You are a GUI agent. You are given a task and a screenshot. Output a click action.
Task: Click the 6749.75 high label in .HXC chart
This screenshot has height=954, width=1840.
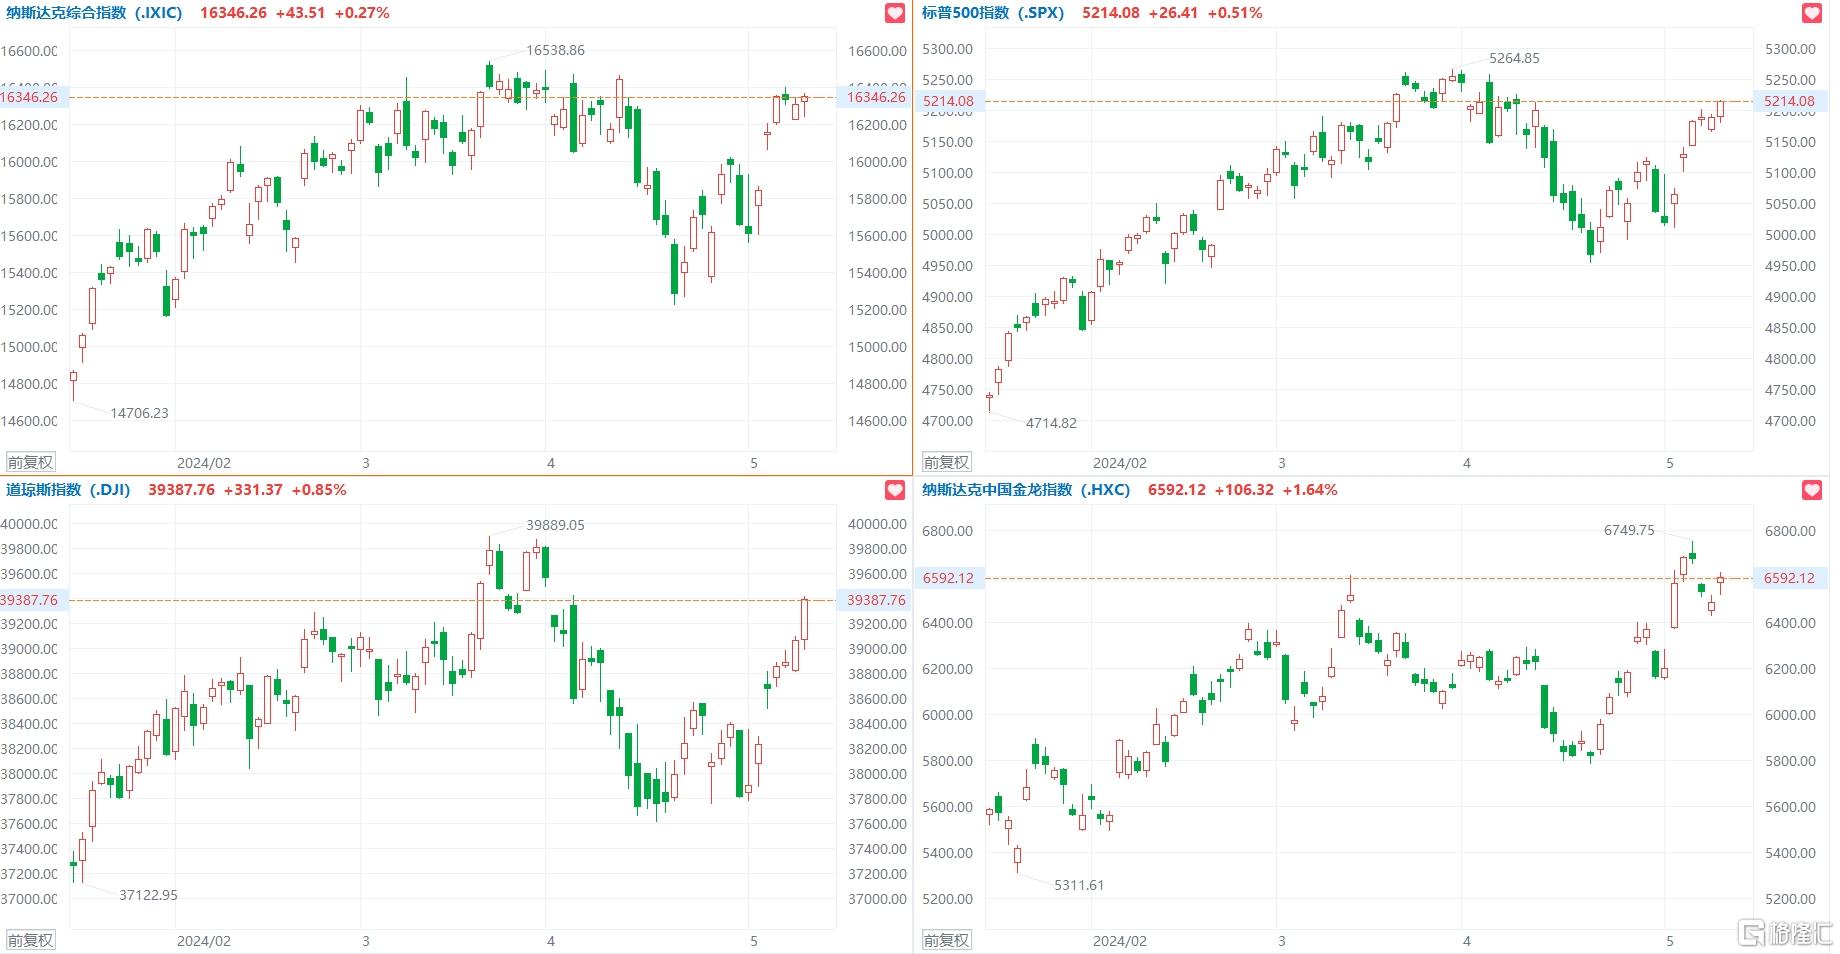point(1629,530)
